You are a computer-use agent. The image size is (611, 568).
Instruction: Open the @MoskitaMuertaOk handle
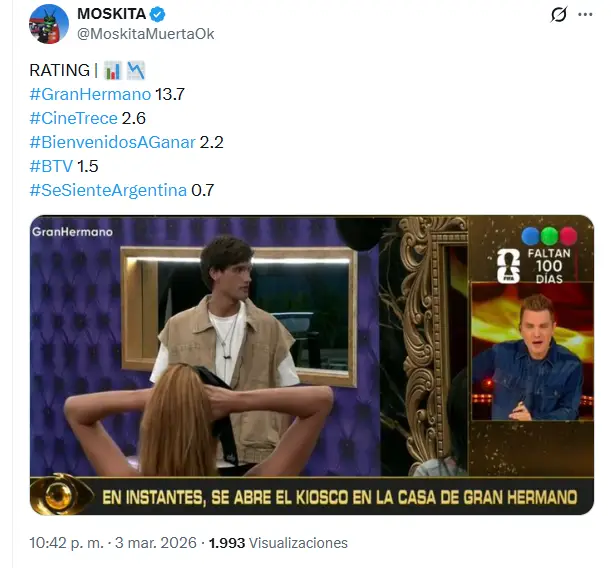tap(146, 34)
